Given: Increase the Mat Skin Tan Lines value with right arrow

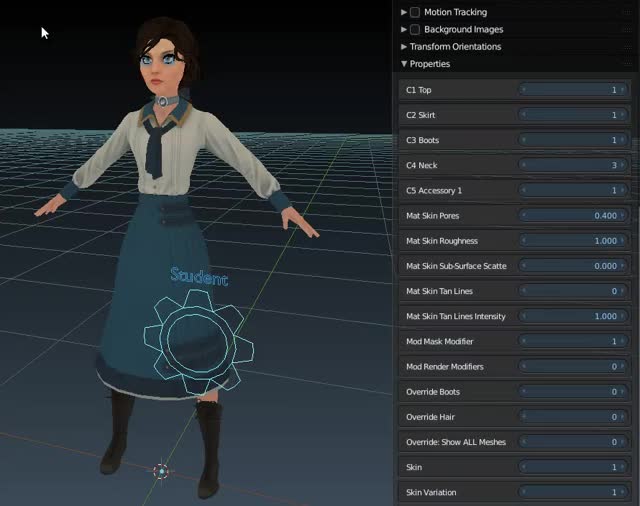Looking at the screenshot, I should point(622,291).
